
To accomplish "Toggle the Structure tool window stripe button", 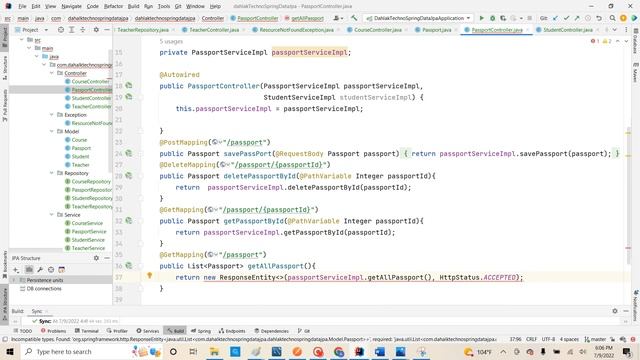I will [4, 67].
